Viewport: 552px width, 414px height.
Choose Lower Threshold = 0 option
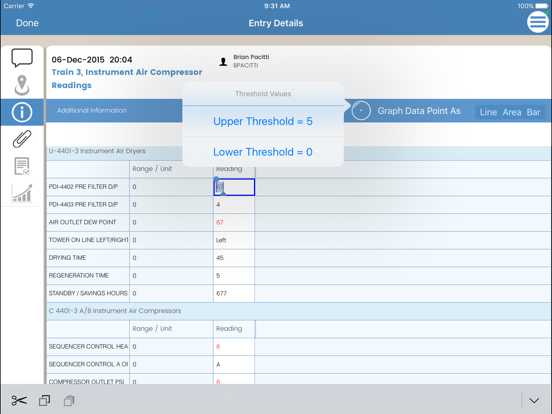(x=263, y=152)
